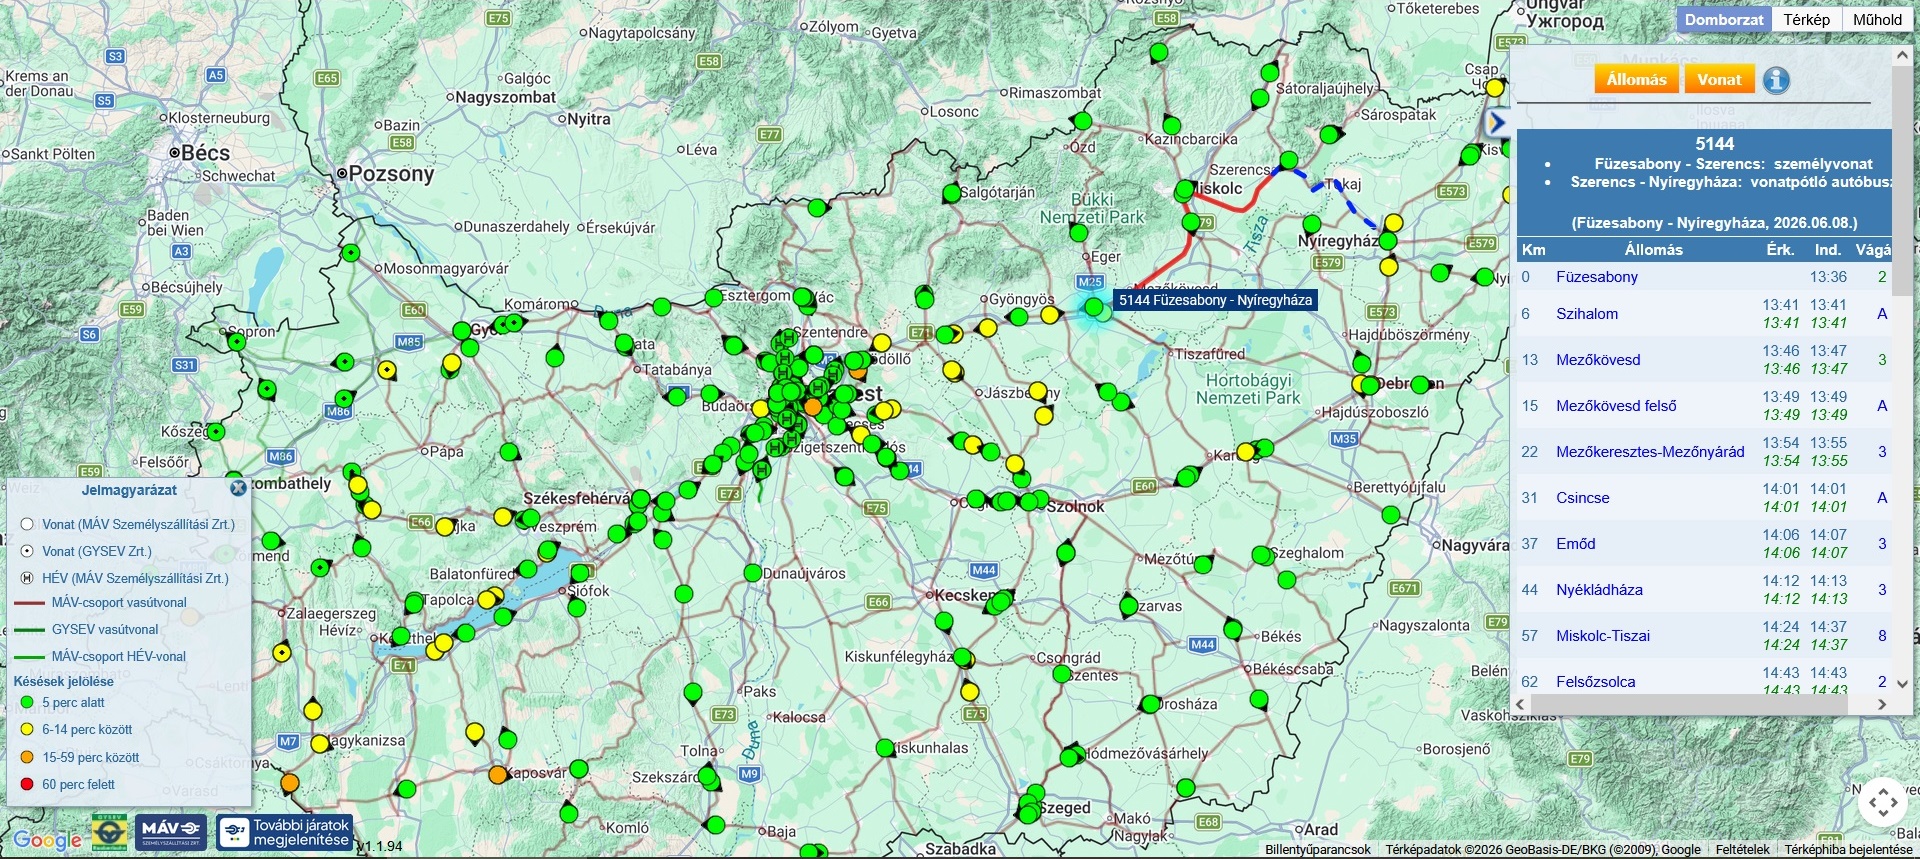Viewport: 1920px width, 859px height.
Task: Click the orange train marker near Kaposvár
Action: pyautogui.click(x=498, y=774)
